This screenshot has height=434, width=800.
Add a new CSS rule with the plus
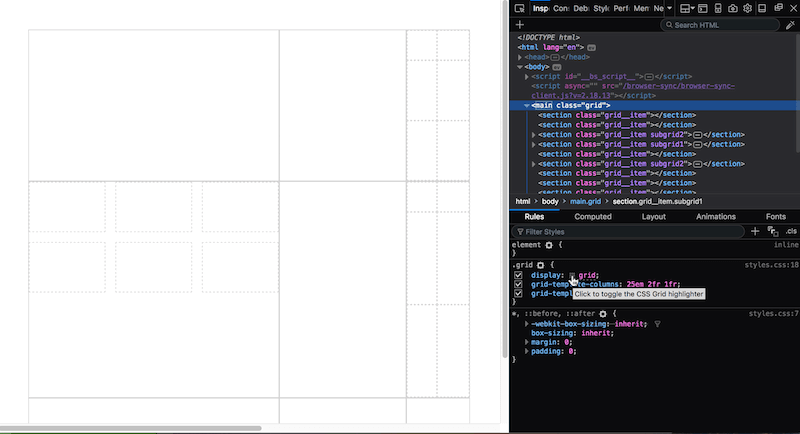click(755, 232)
